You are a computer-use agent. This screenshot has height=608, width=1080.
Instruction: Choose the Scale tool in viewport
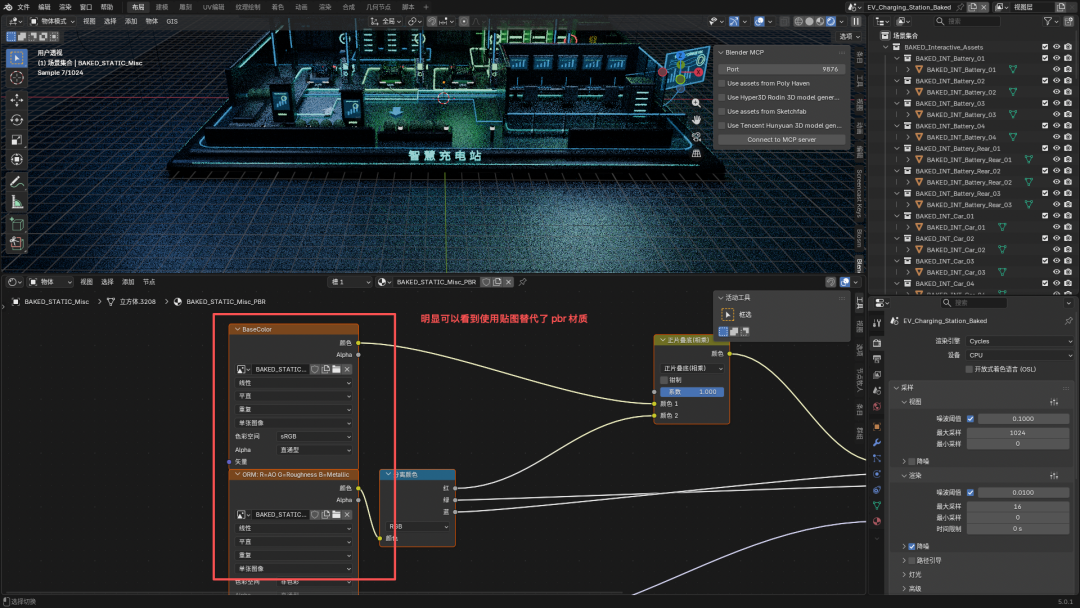point(17,140)
